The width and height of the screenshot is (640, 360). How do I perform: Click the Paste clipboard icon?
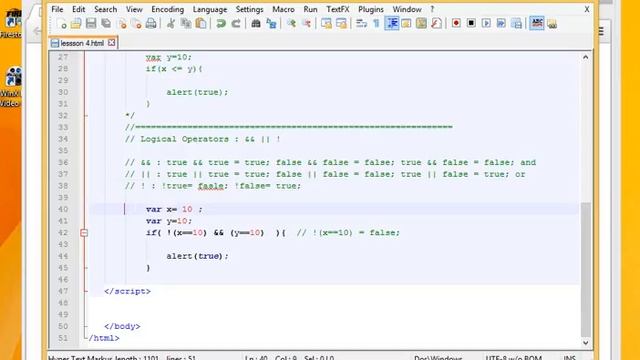click(201, 24)
